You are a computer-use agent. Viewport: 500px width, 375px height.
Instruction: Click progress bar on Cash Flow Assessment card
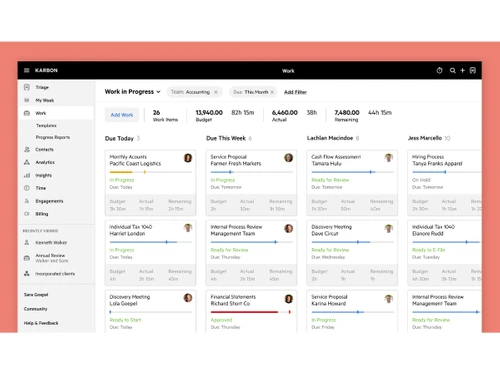(x=352, y=172)
